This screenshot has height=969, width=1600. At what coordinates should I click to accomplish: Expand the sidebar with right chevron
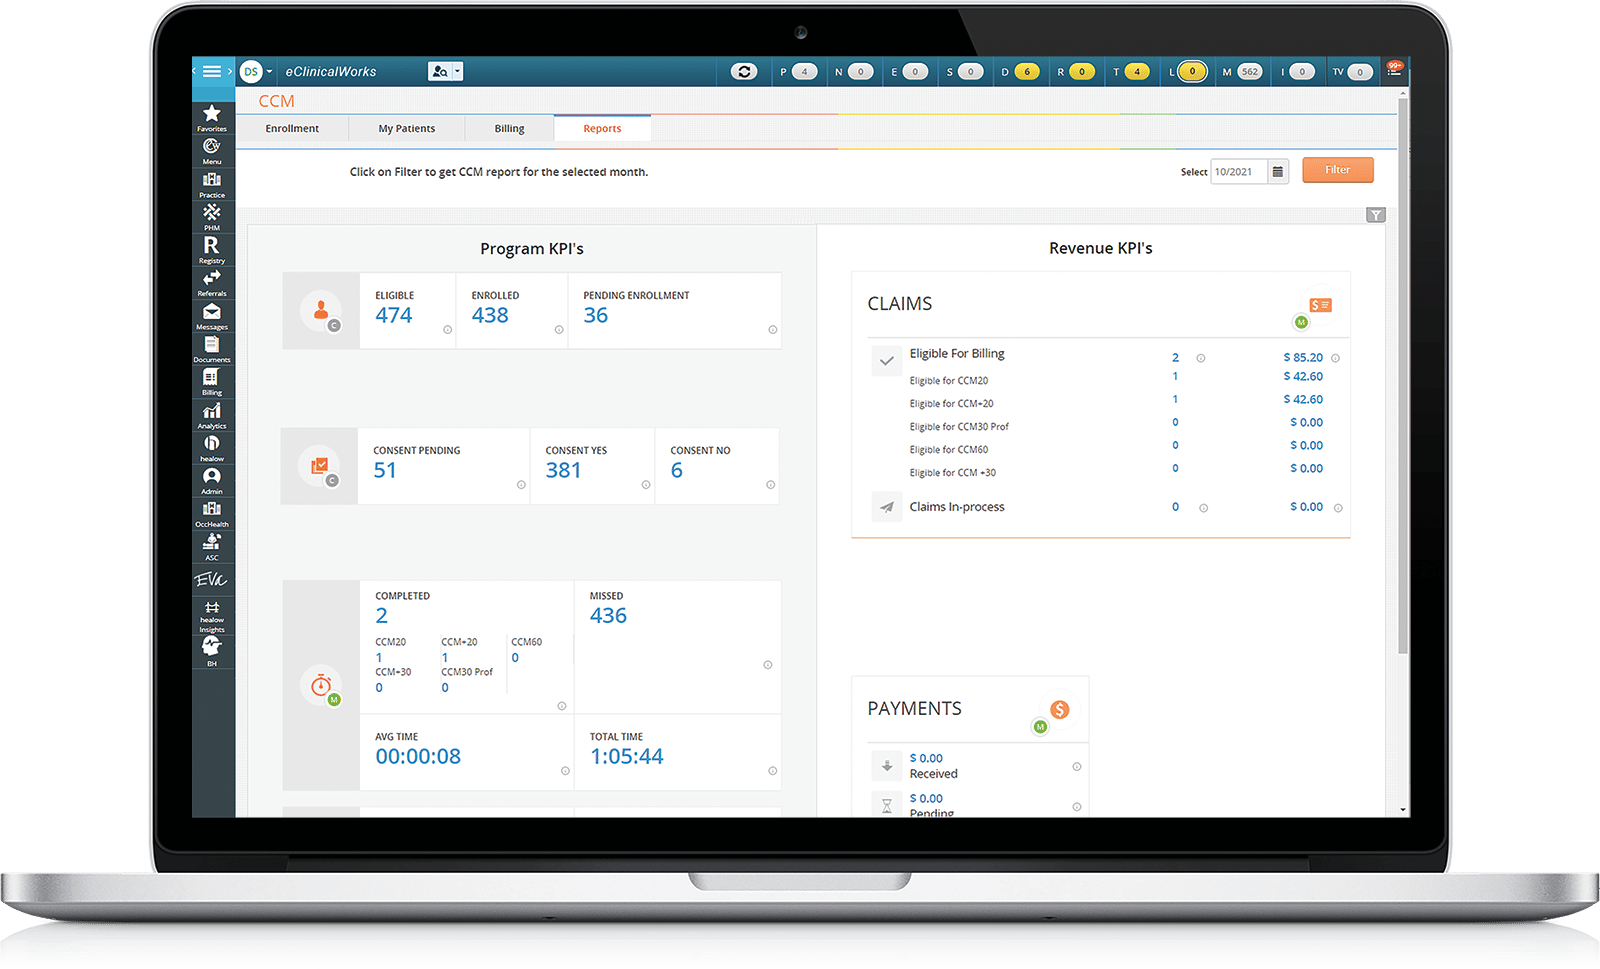(x=230, y=71)
